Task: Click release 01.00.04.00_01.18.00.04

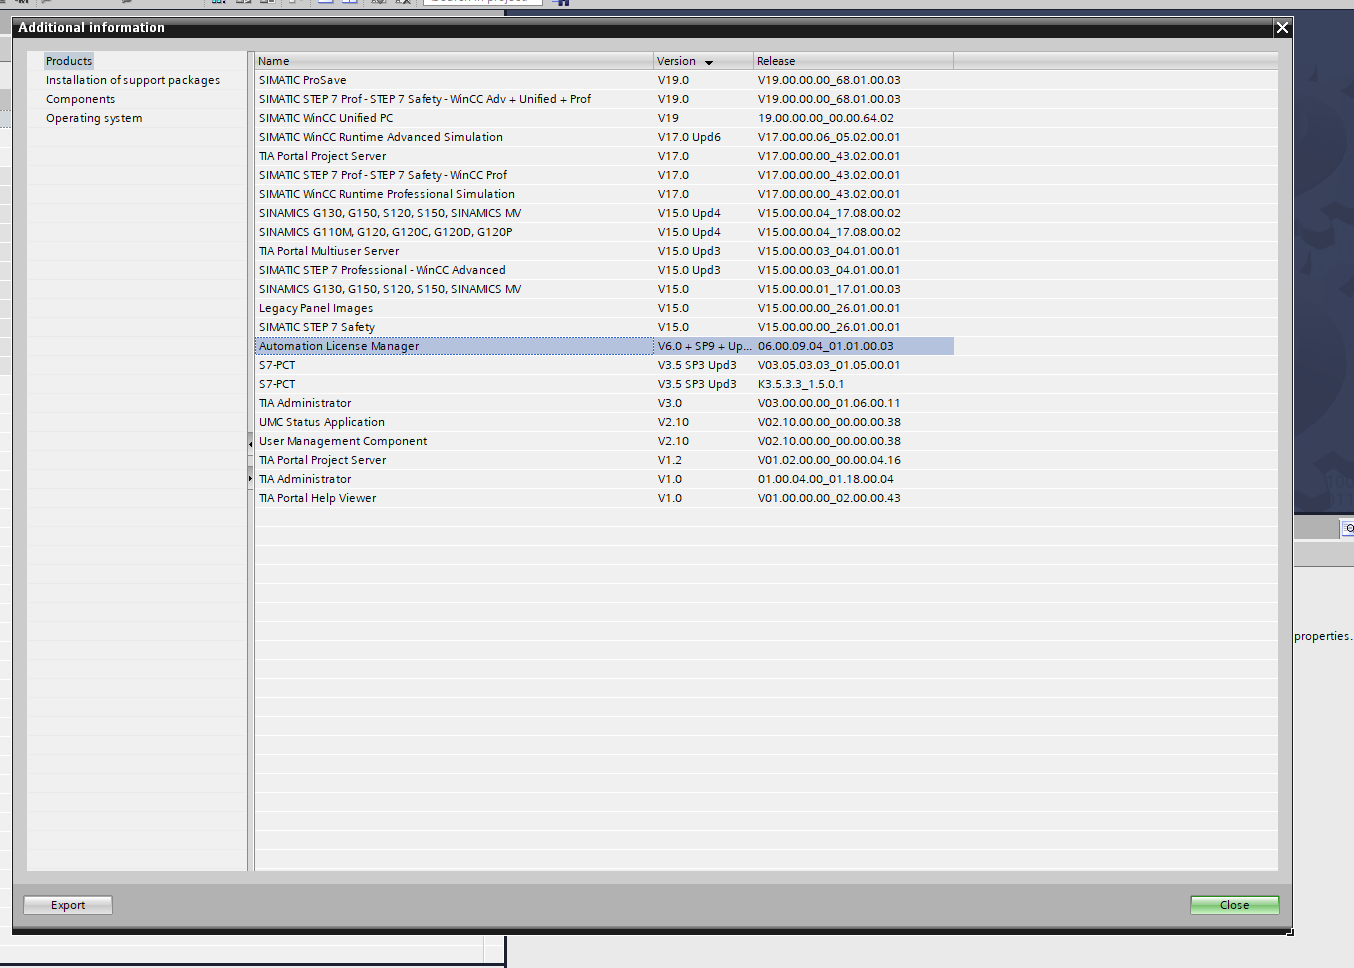Action: [826, 479]
